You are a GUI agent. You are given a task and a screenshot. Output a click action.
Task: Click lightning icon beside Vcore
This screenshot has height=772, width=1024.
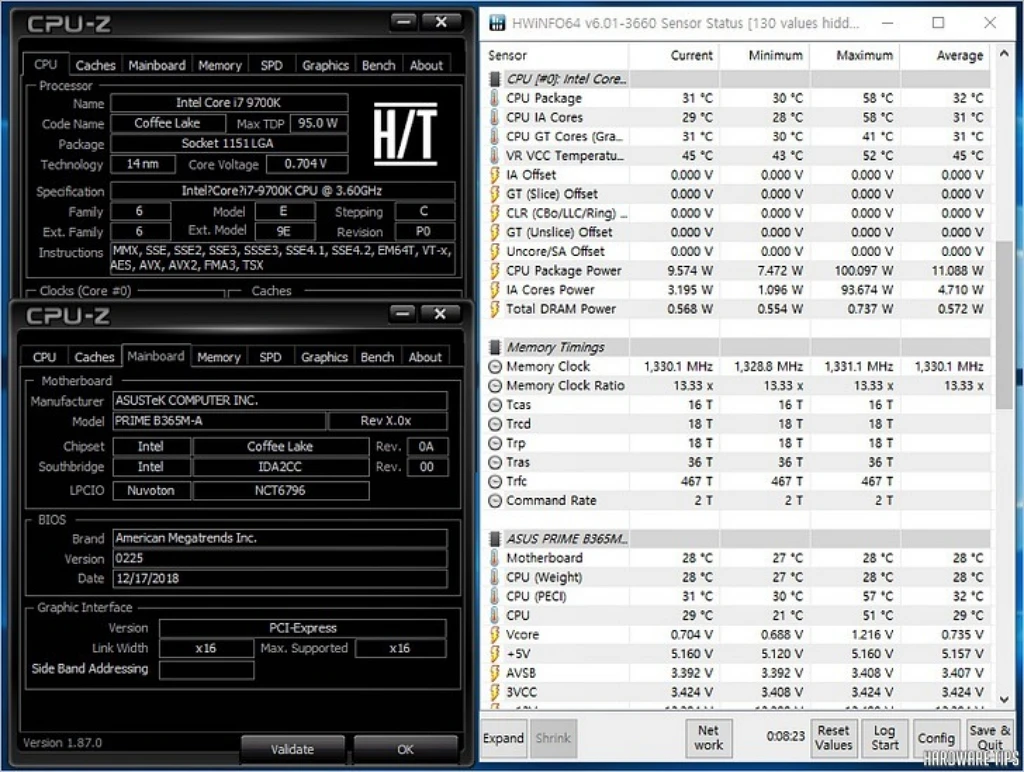[494, 635]
